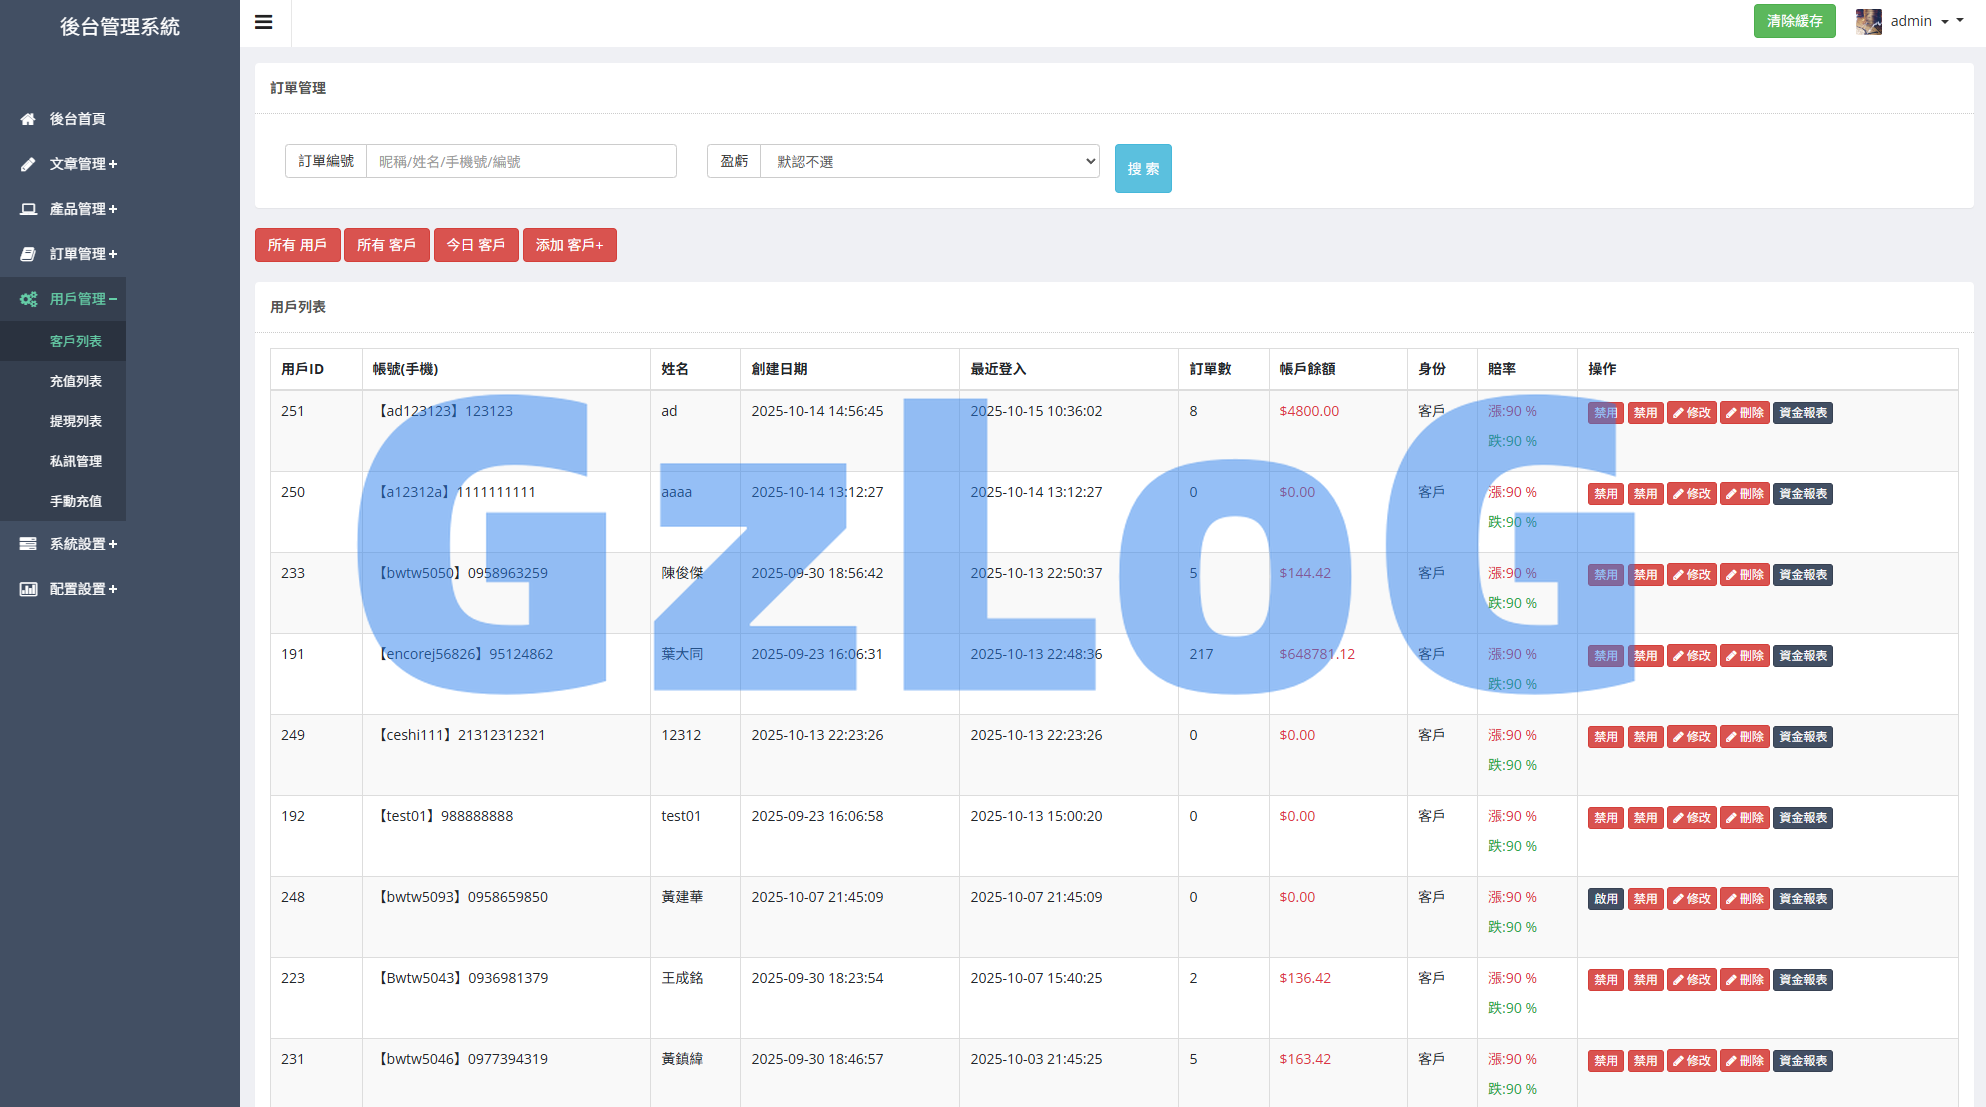Disable user 249 with the first 禁用 button
This screenshot has width=1986, height=1107.
[1605, 737]
